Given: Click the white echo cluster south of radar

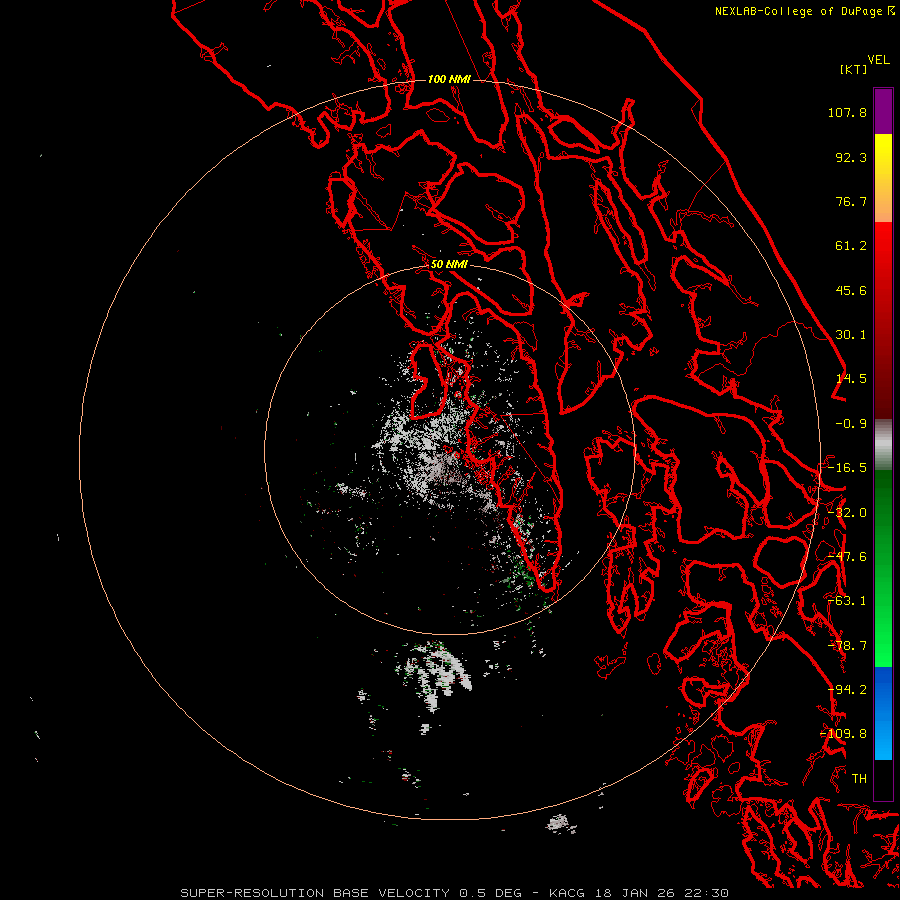Looking at the screenshot, I should click(x=437, y=674).
